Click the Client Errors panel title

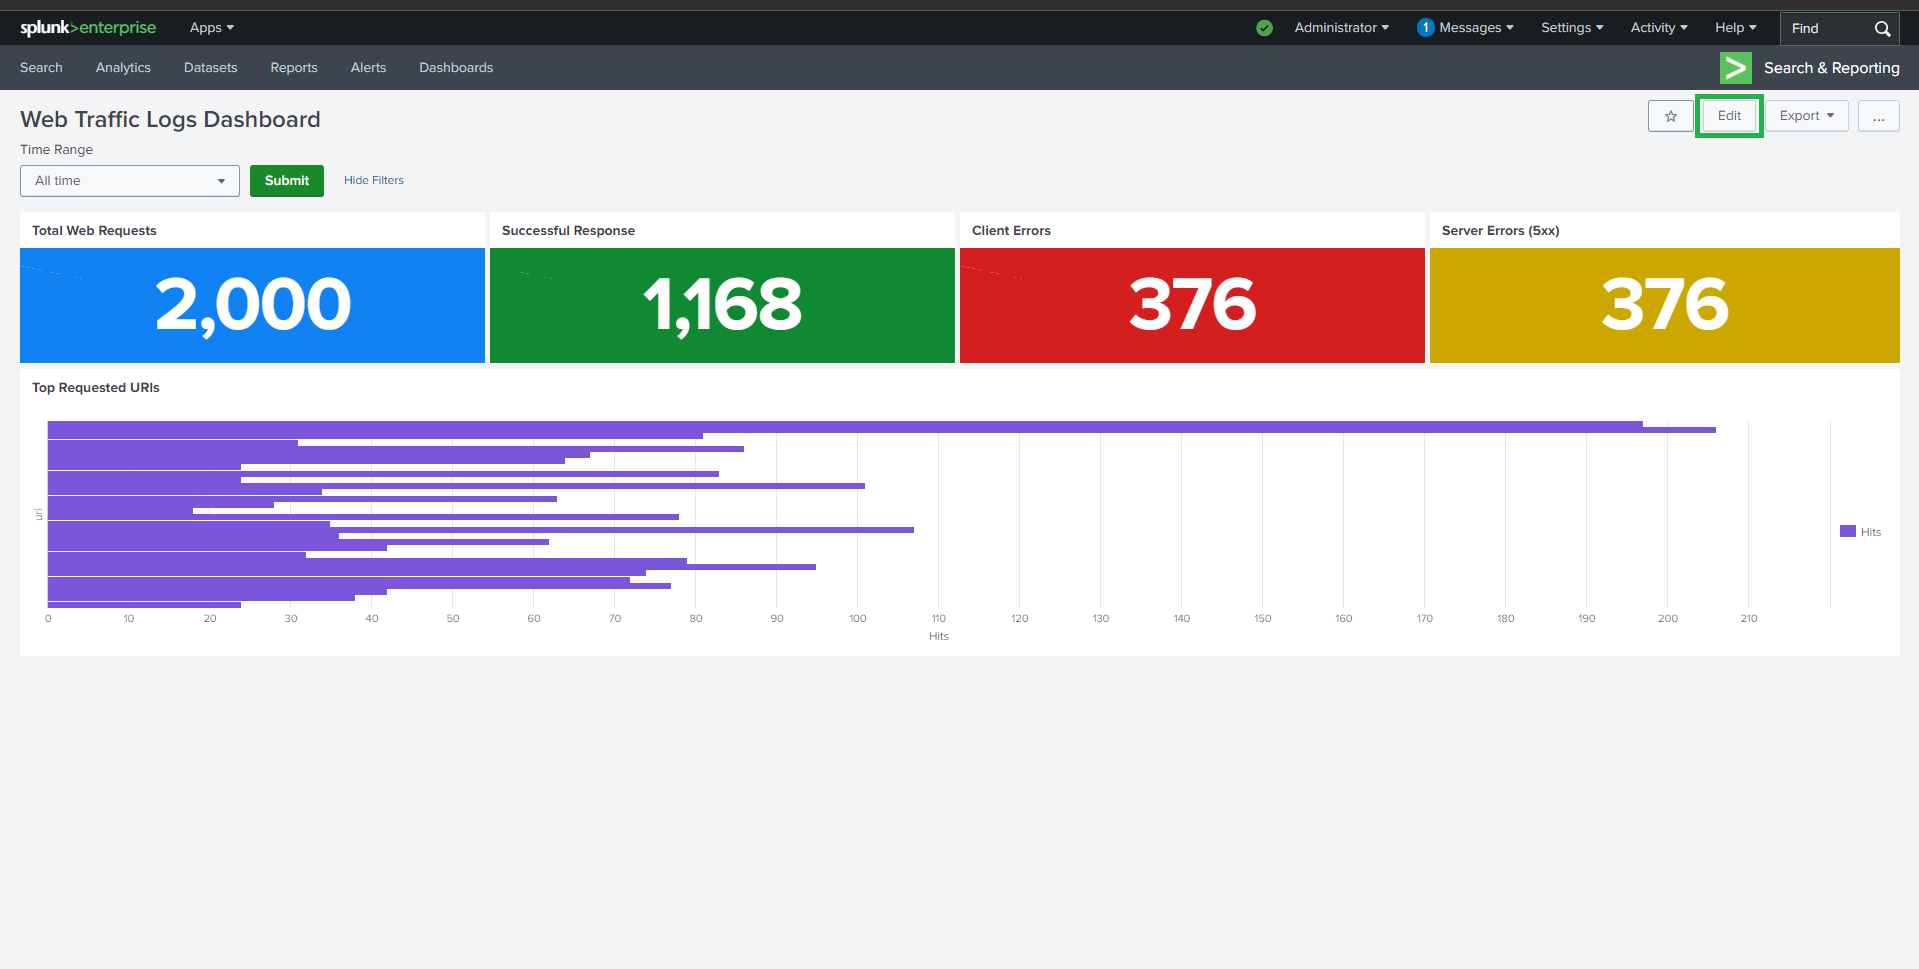click(1011, 231)
